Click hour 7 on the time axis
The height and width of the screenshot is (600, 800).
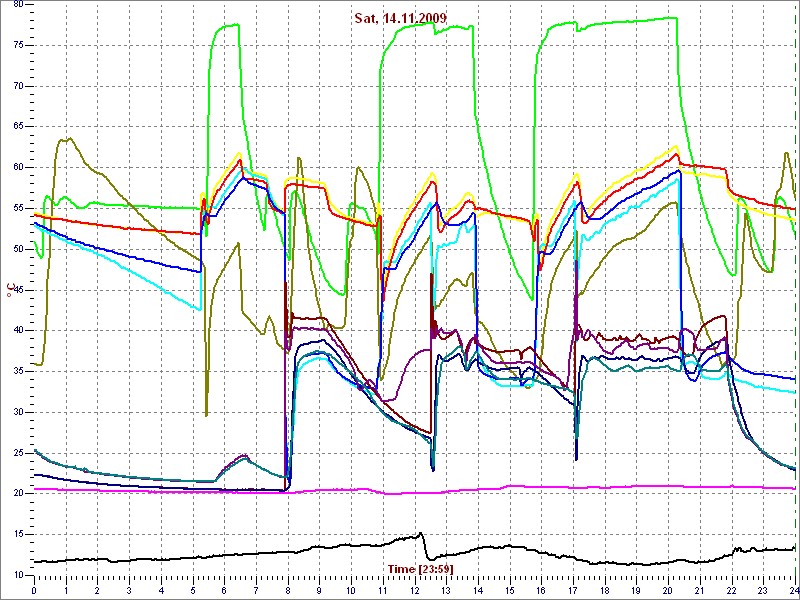(256, 591)
